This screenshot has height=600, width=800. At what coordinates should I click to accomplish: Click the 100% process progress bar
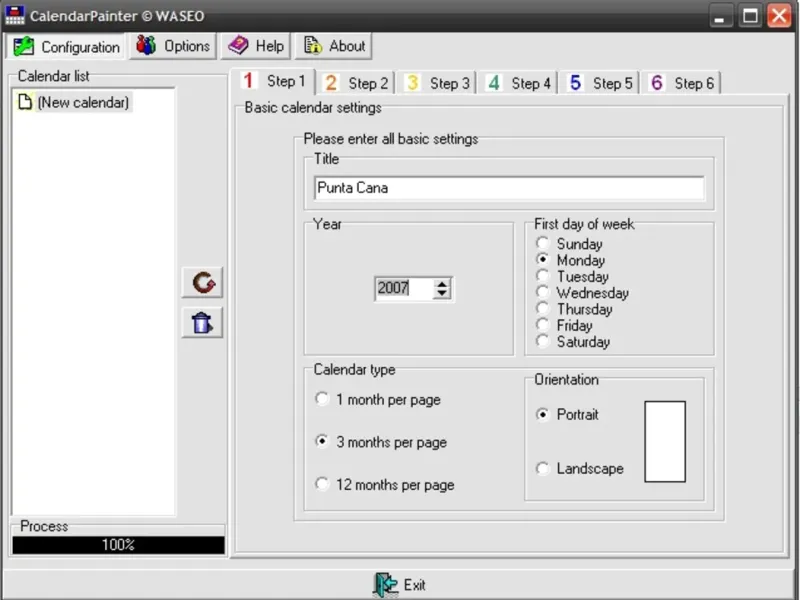[118, 545]
